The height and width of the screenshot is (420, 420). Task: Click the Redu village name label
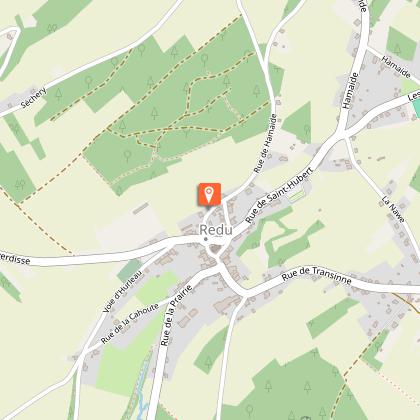pos(216,230)
